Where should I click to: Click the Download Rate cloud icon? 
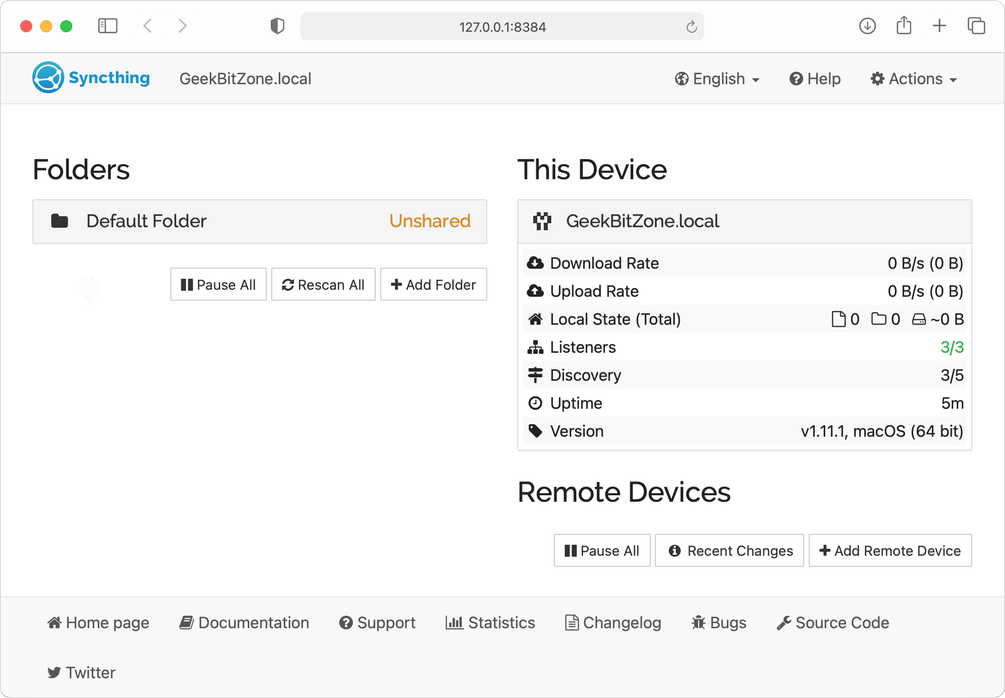click(535, 263)
